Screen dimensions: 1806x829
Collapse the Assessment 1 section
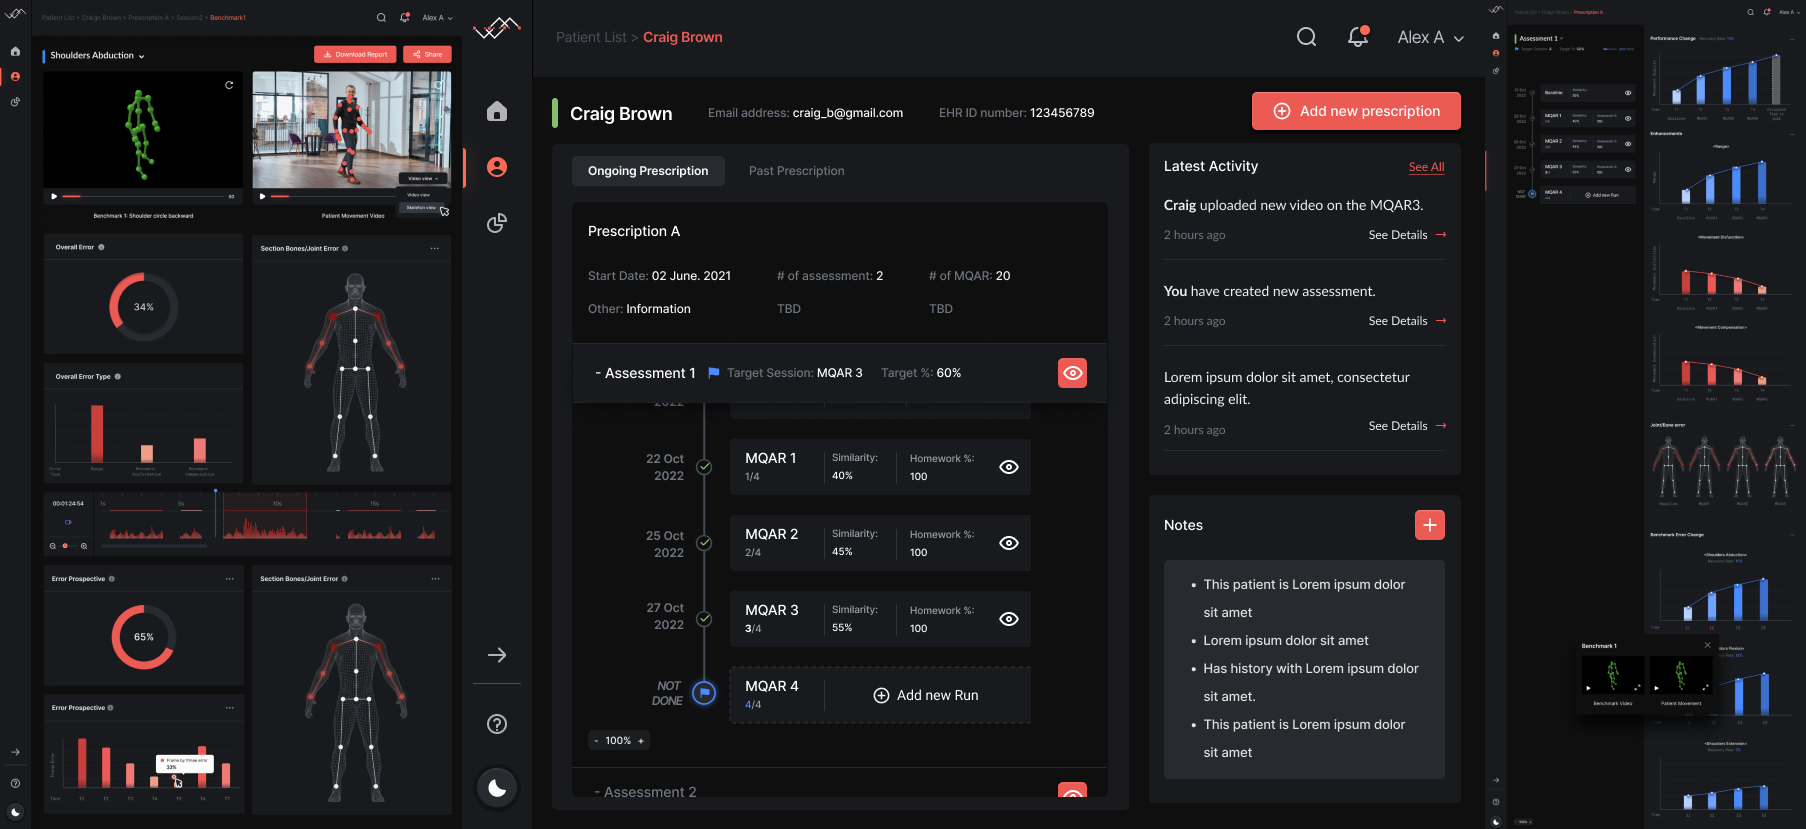[x=645, y=373]
